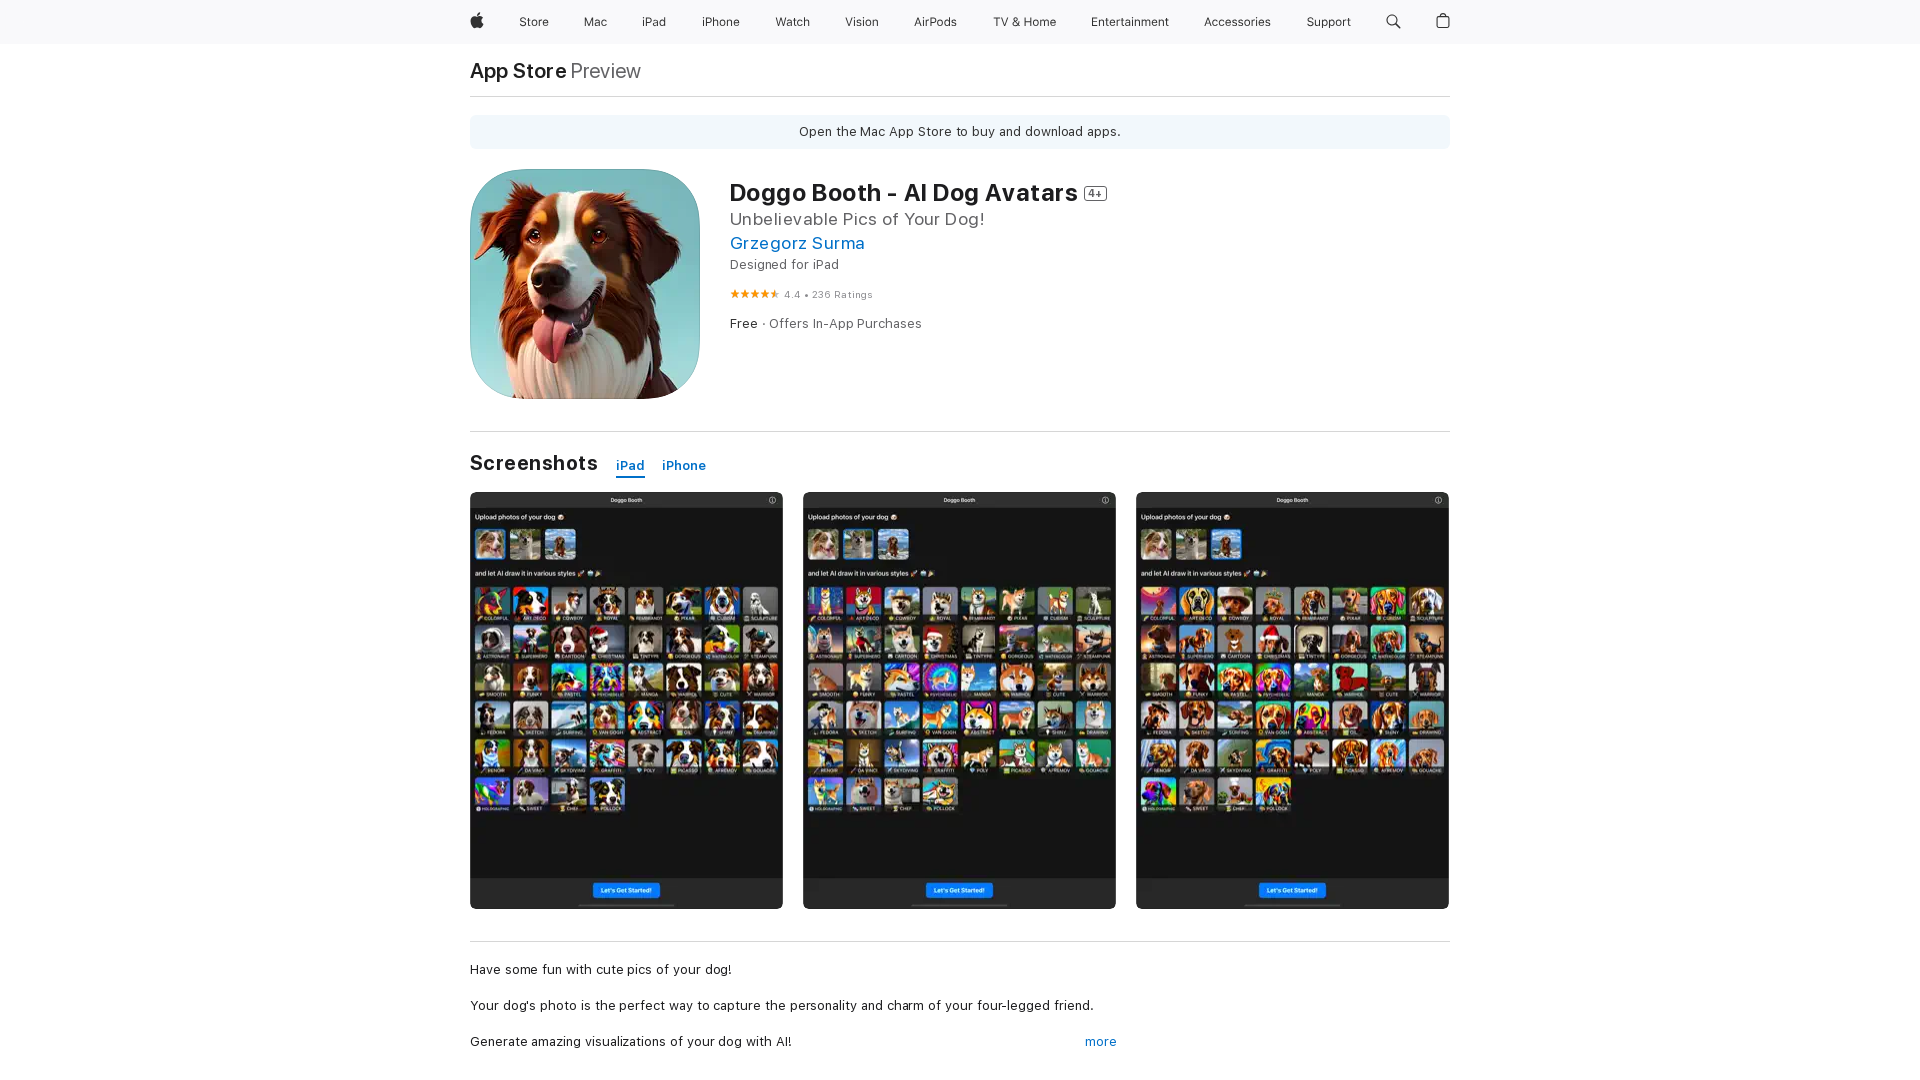Open the iPhone navigation item
The image size is (1920, 1080).
[x=721, y=22]
